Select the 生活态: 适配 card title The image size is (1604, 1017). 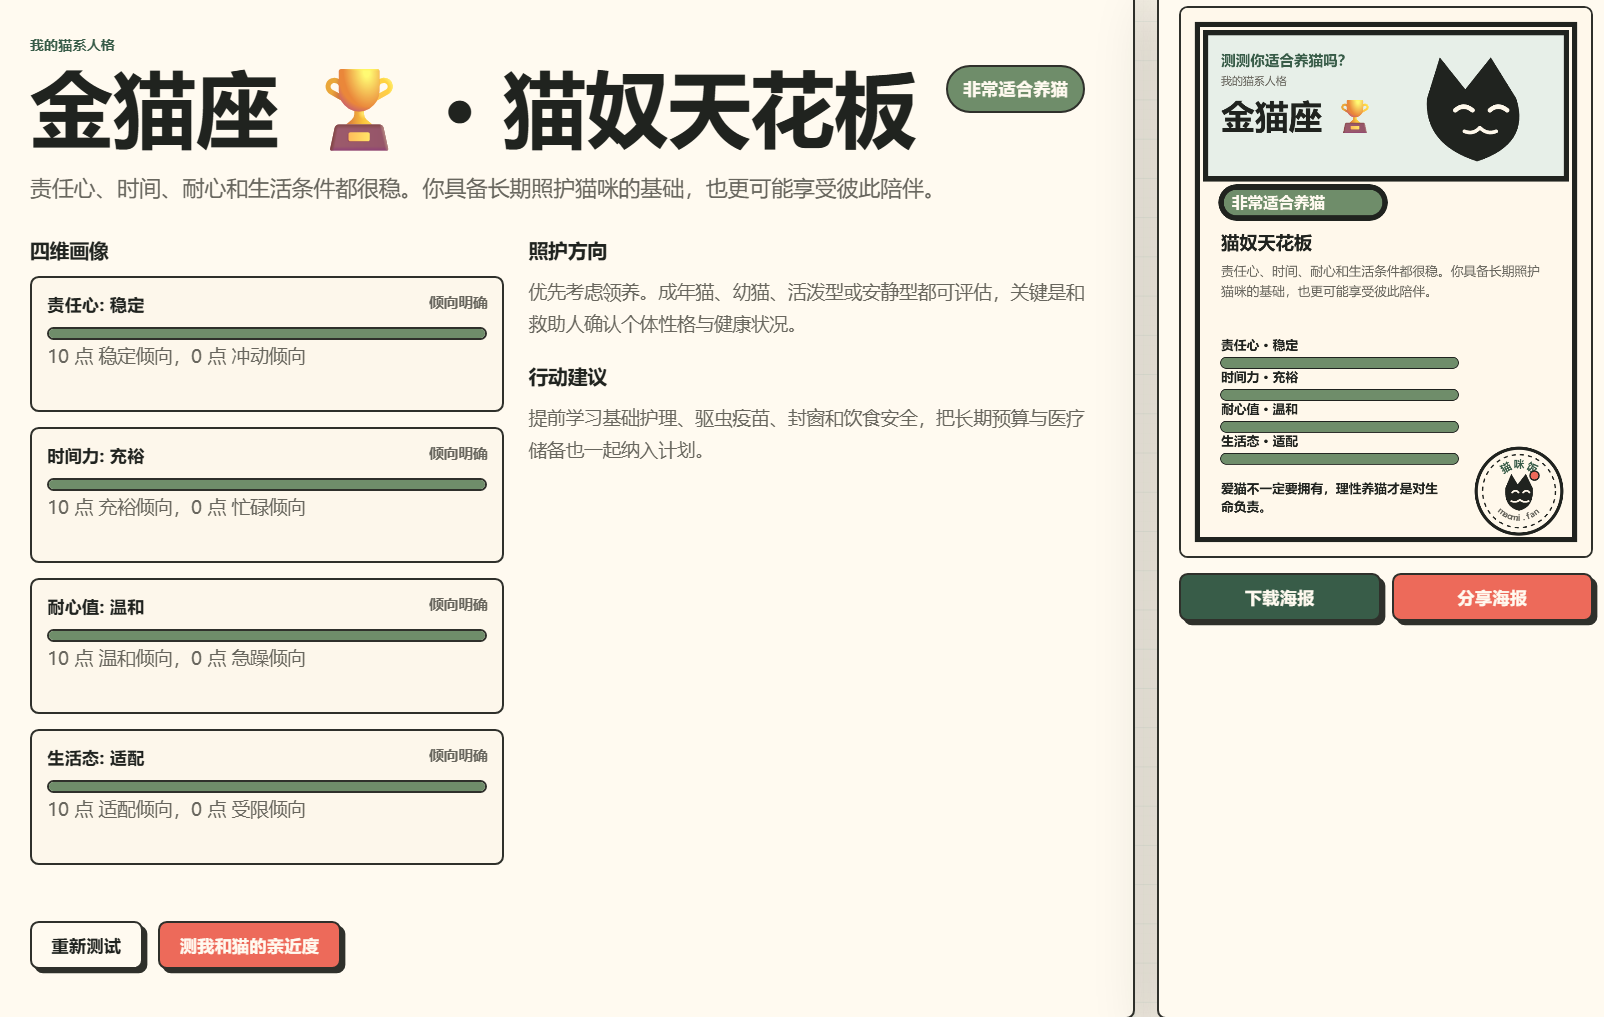coord(96,759)
